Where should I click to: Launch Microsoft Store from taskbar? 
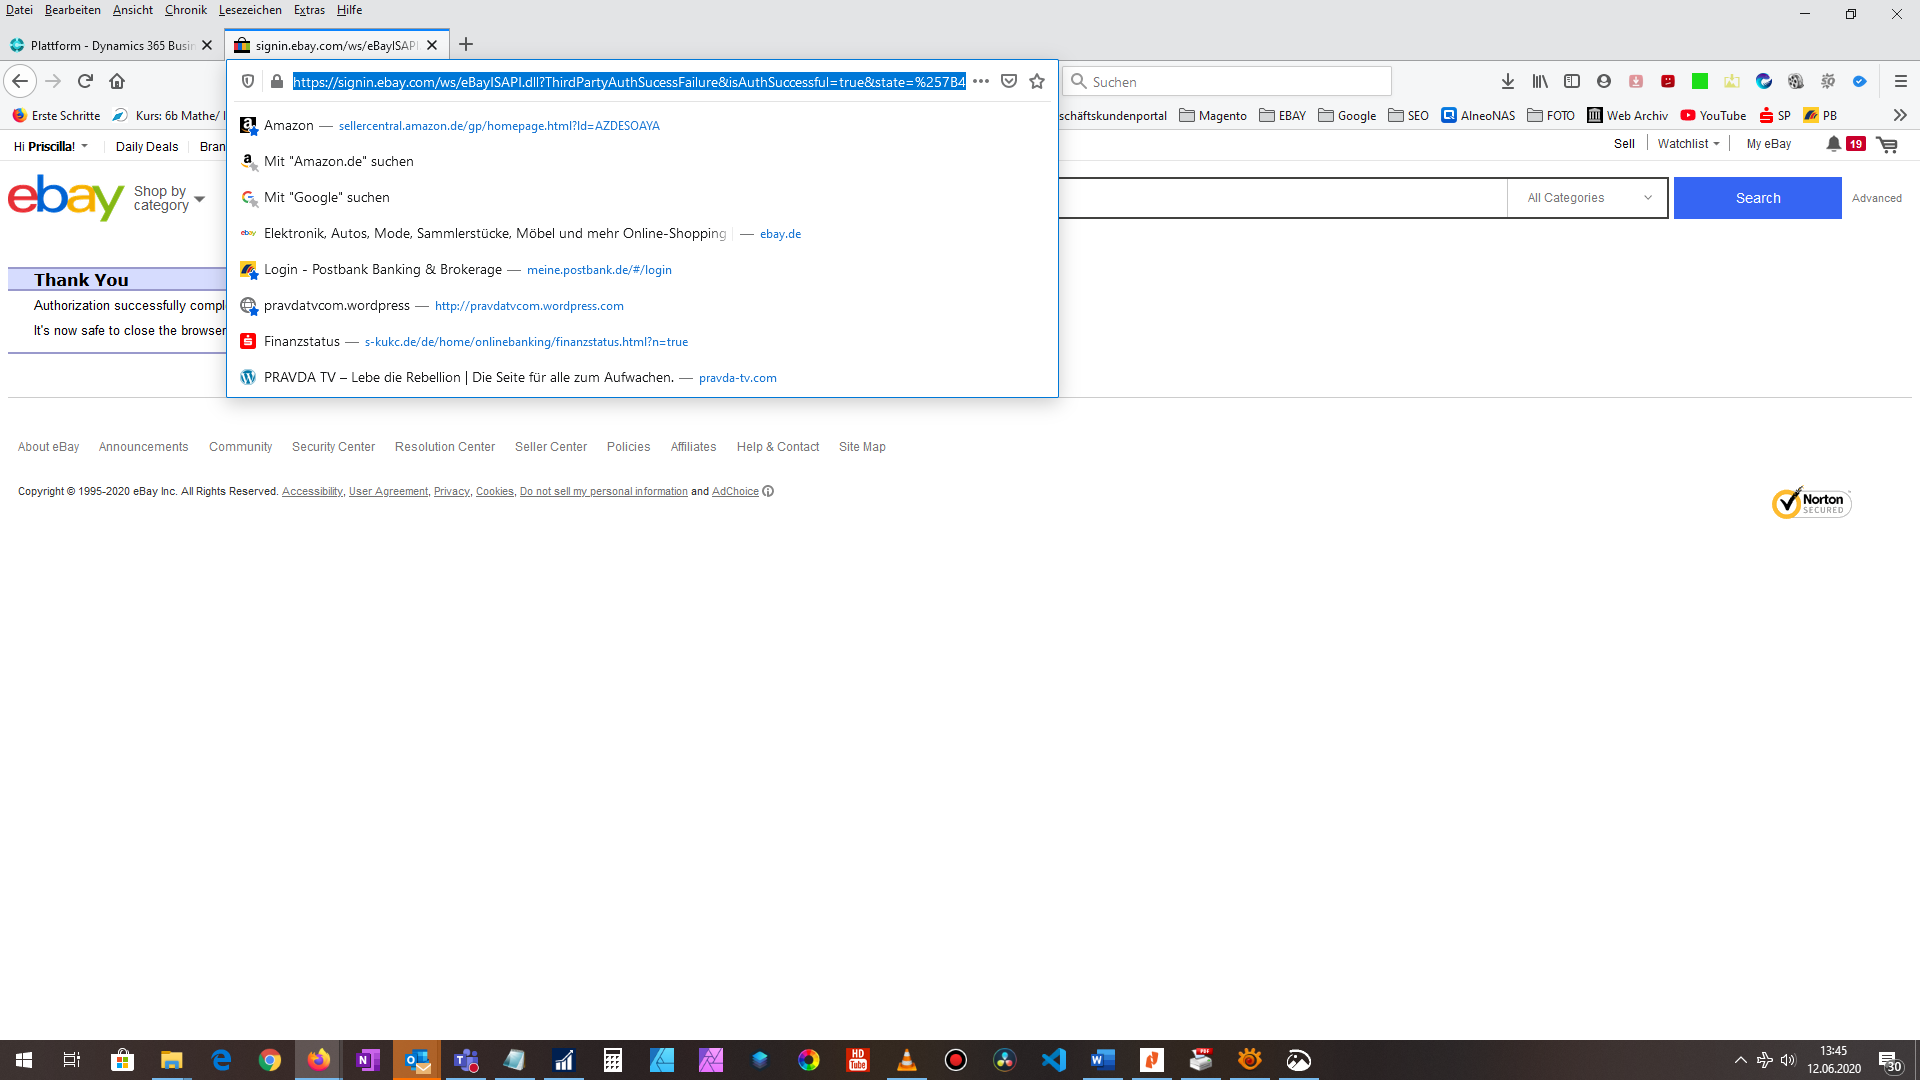coord(122,1060)
